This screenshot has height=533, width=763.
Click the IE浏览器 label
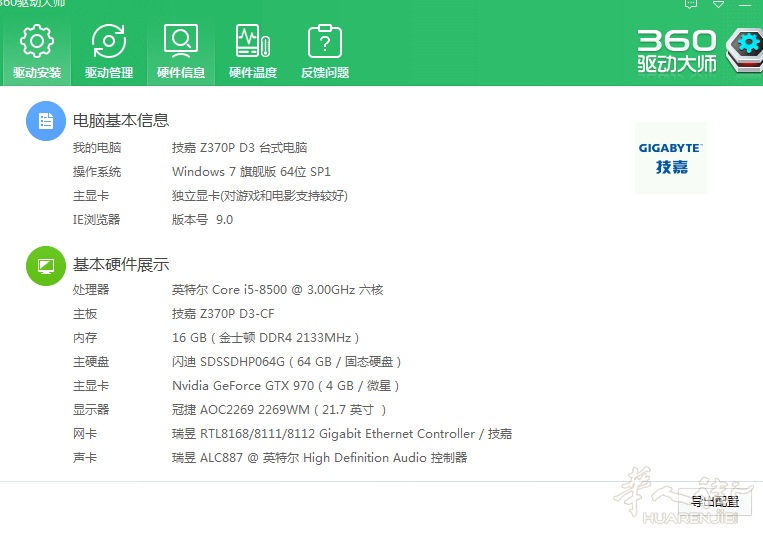(x=96, y=220)
